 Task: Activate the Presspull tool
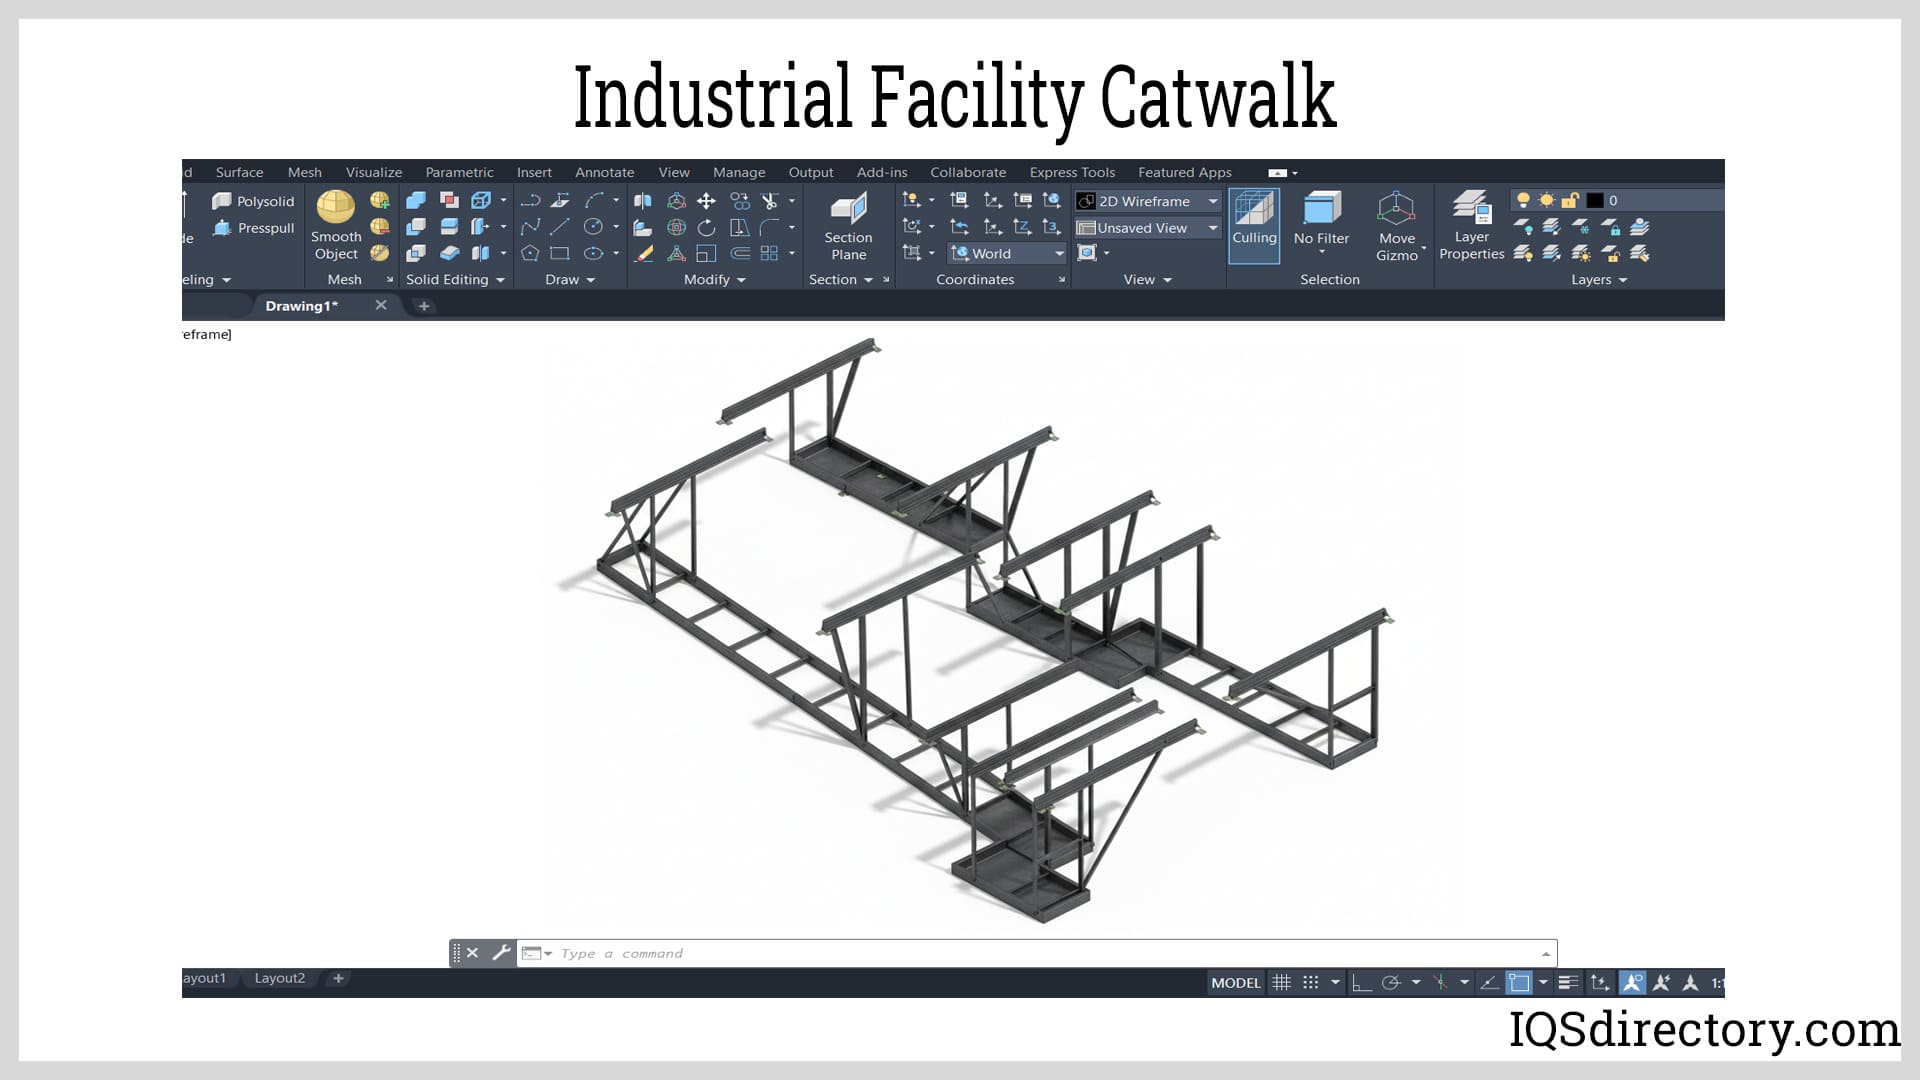pos(253,228)
